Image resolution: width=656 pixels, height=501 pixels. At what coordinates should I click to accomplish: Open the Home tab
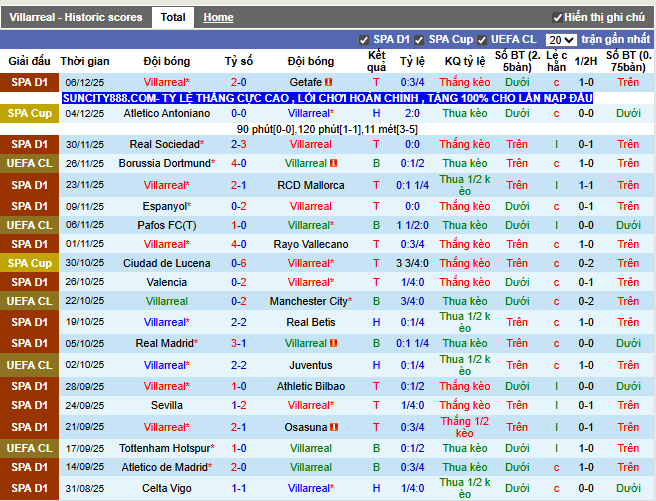218,18
